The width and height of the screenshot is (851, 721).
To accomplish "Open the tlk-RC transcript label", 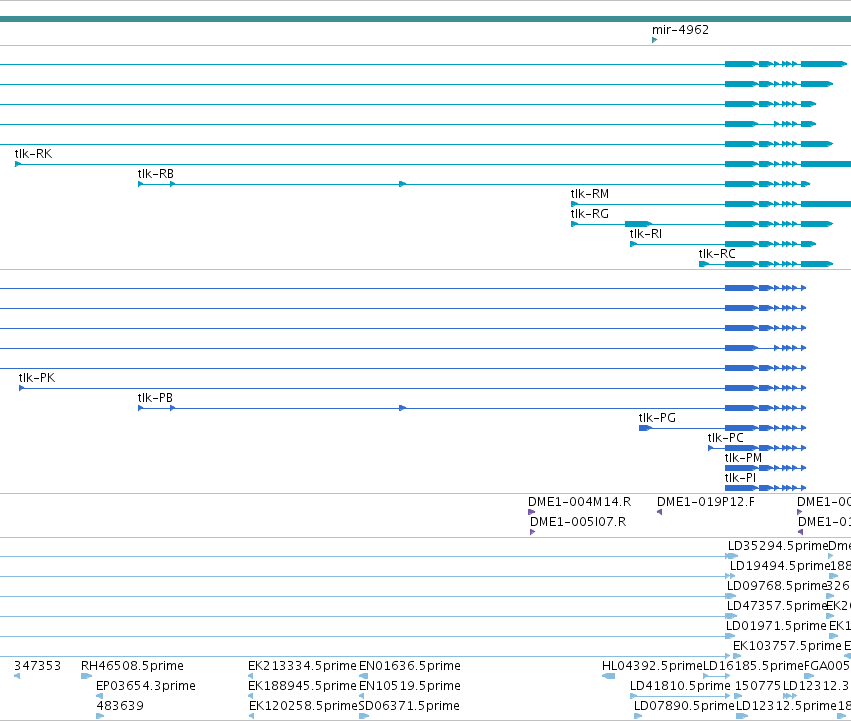I will [717, 254].
